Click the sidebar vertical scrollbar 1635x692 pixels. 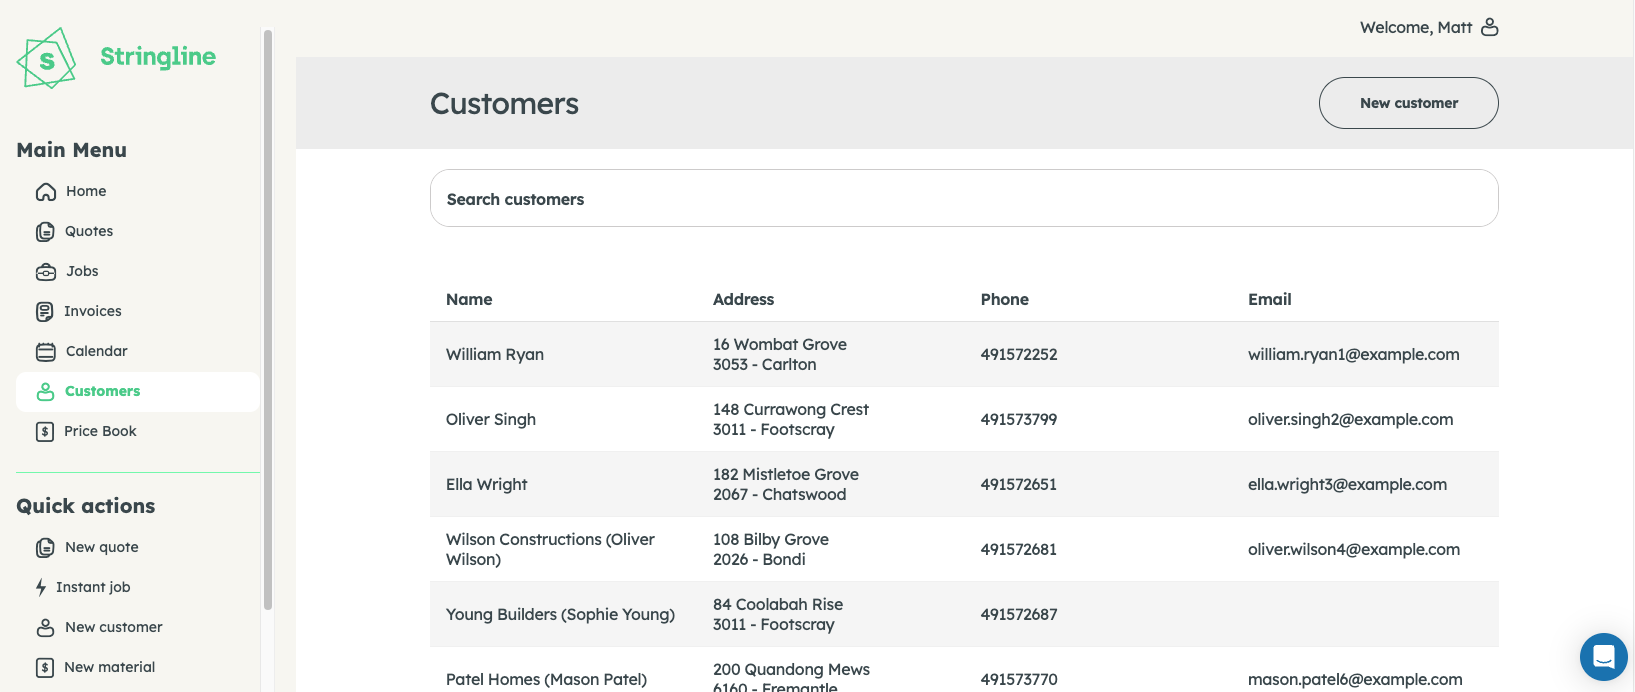pos(268,320)
